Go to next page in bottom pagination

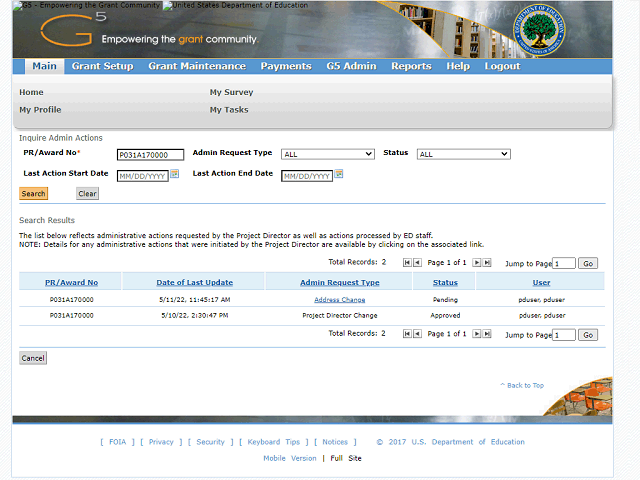476,334
